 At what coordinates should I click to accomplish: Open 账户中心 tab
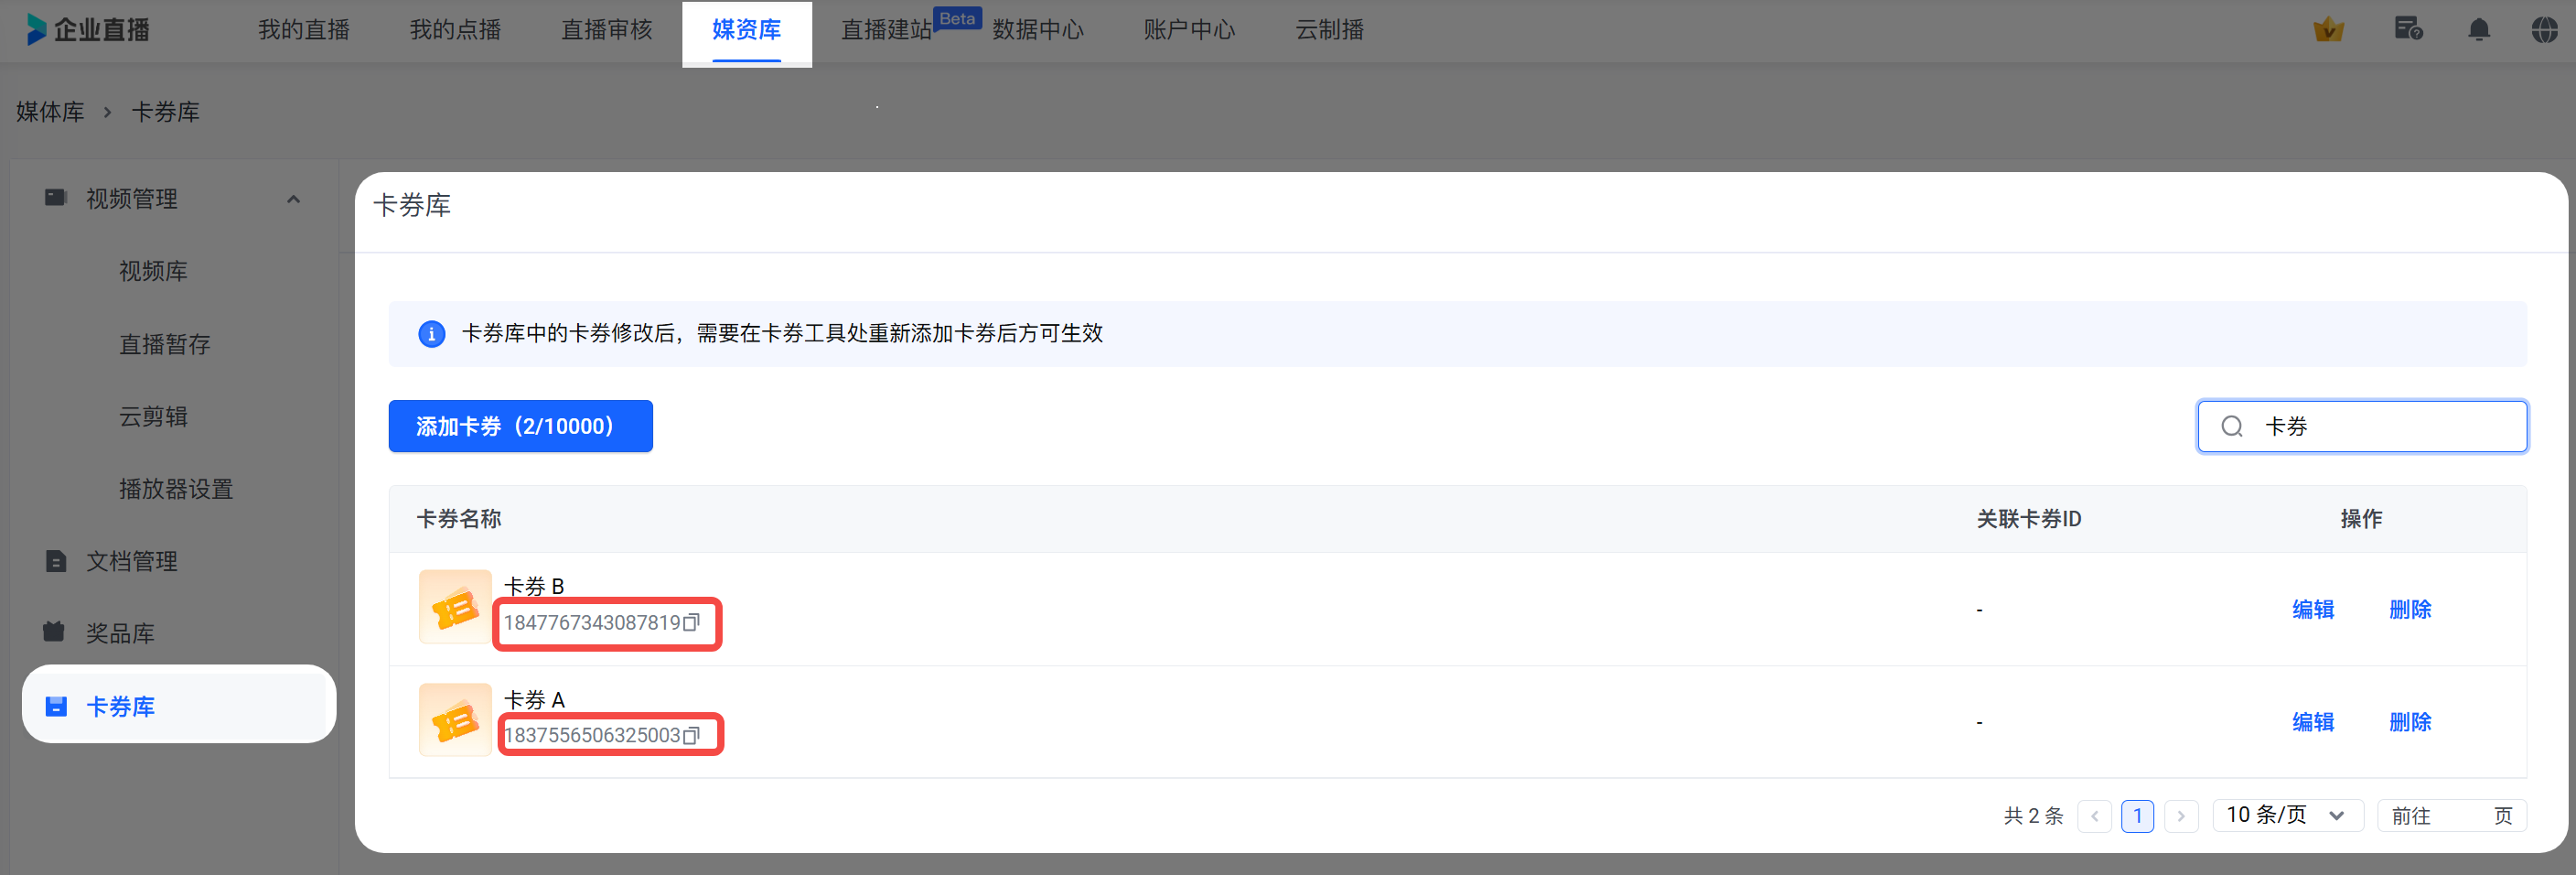pos(1190,30)
